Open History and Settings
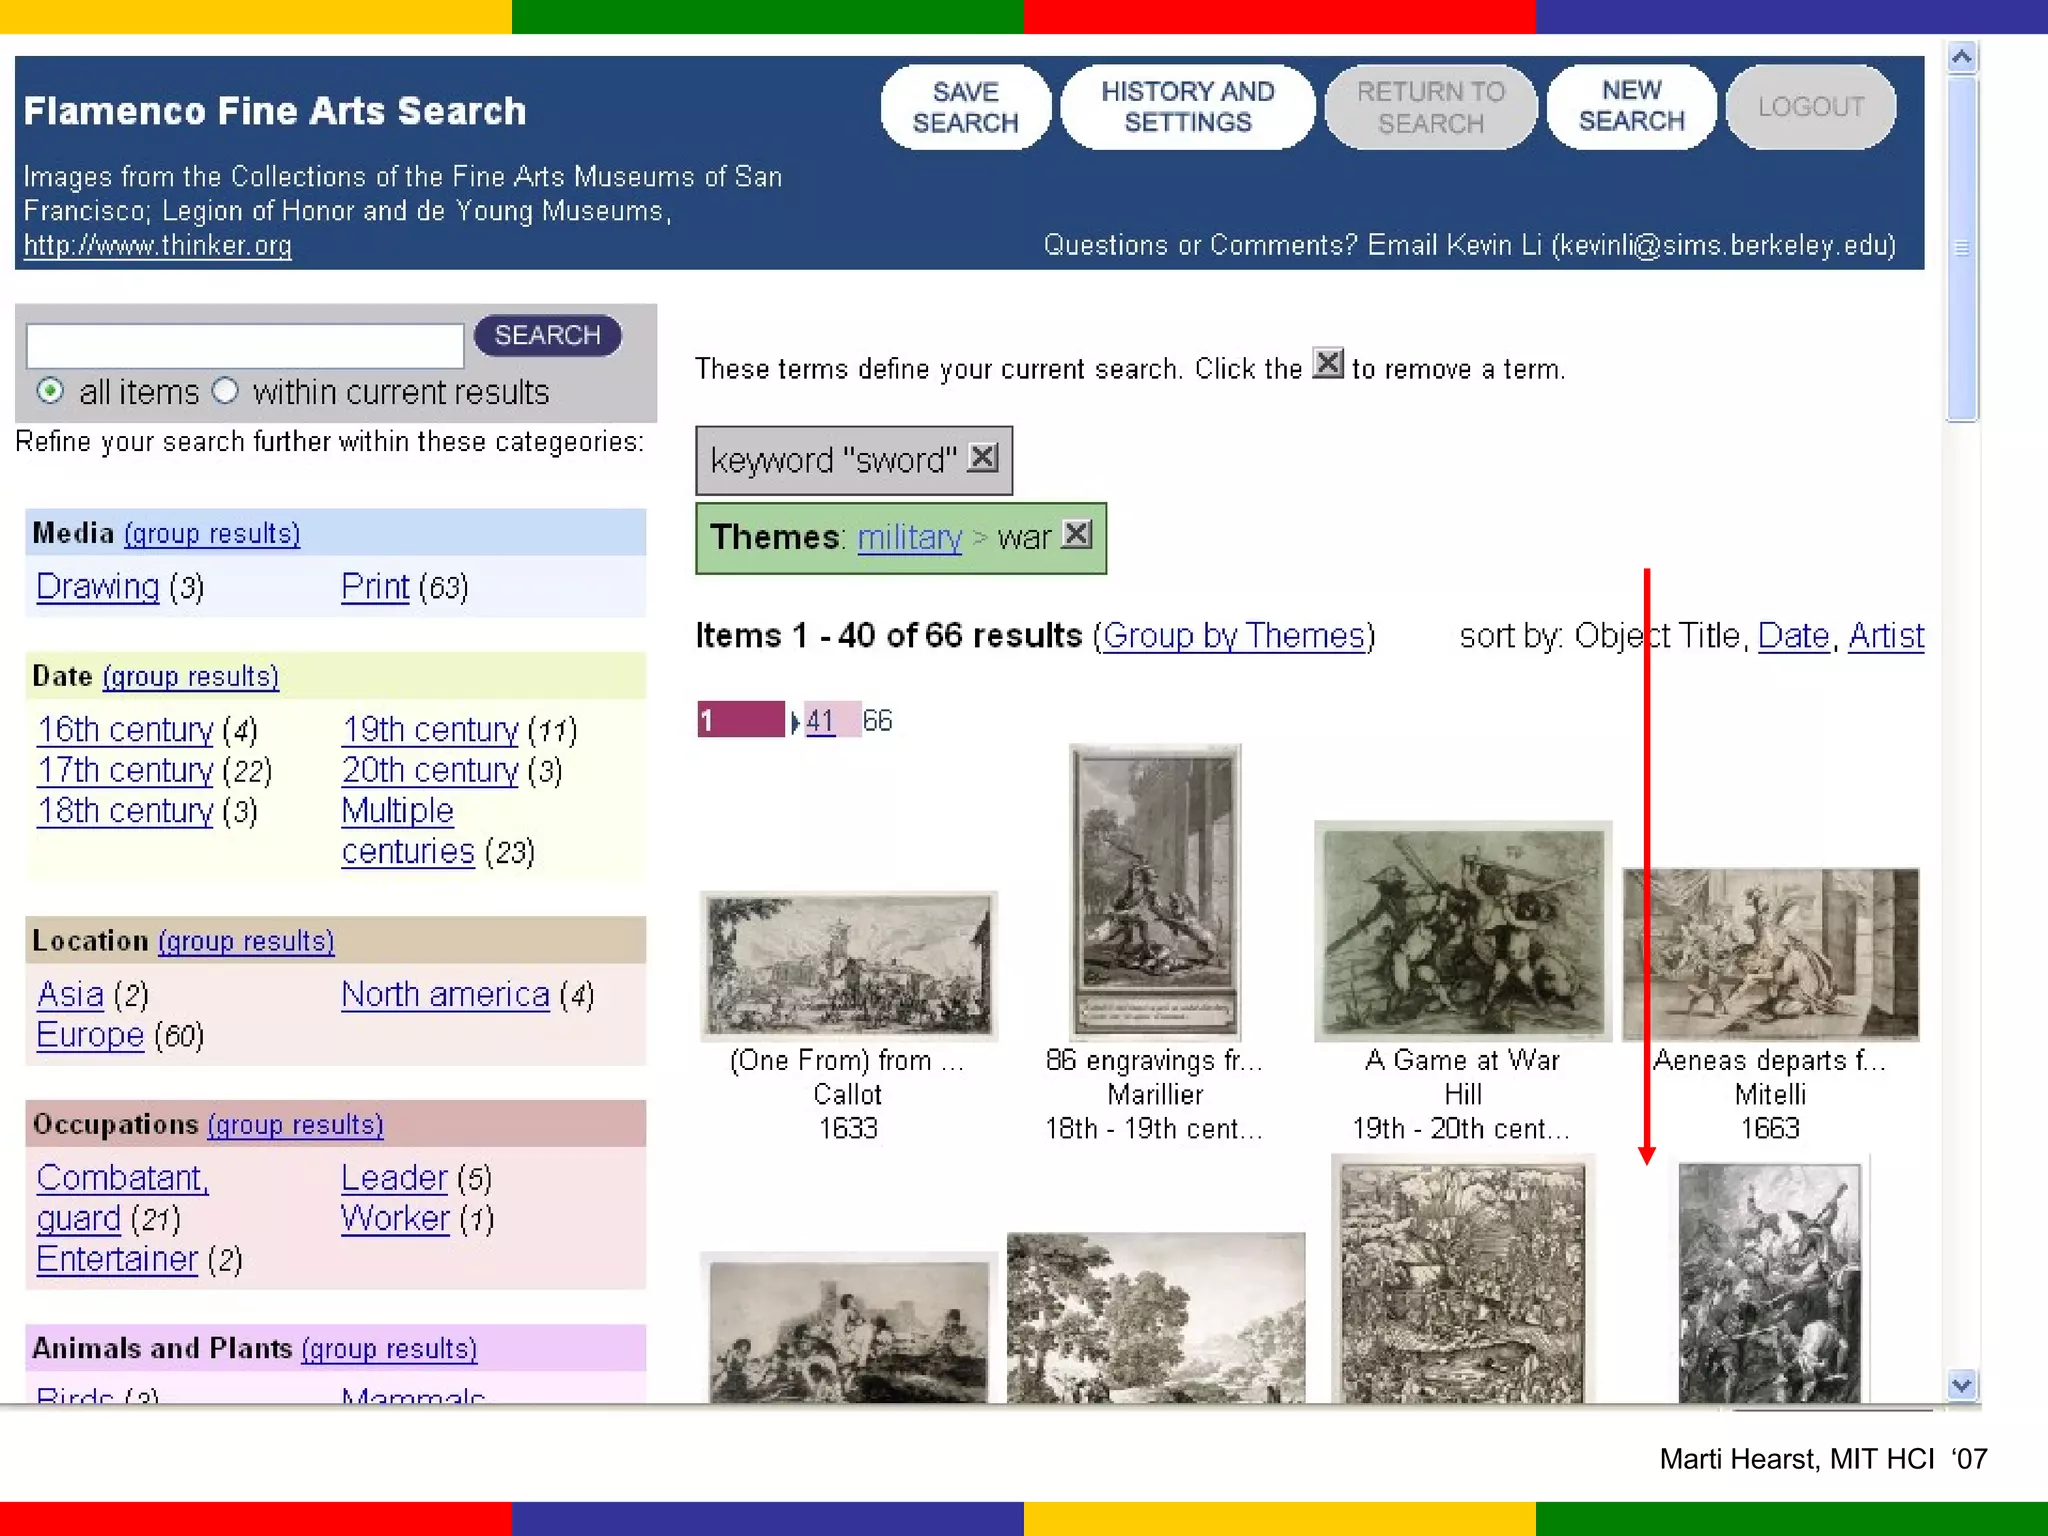 (x=1187, y=107)
